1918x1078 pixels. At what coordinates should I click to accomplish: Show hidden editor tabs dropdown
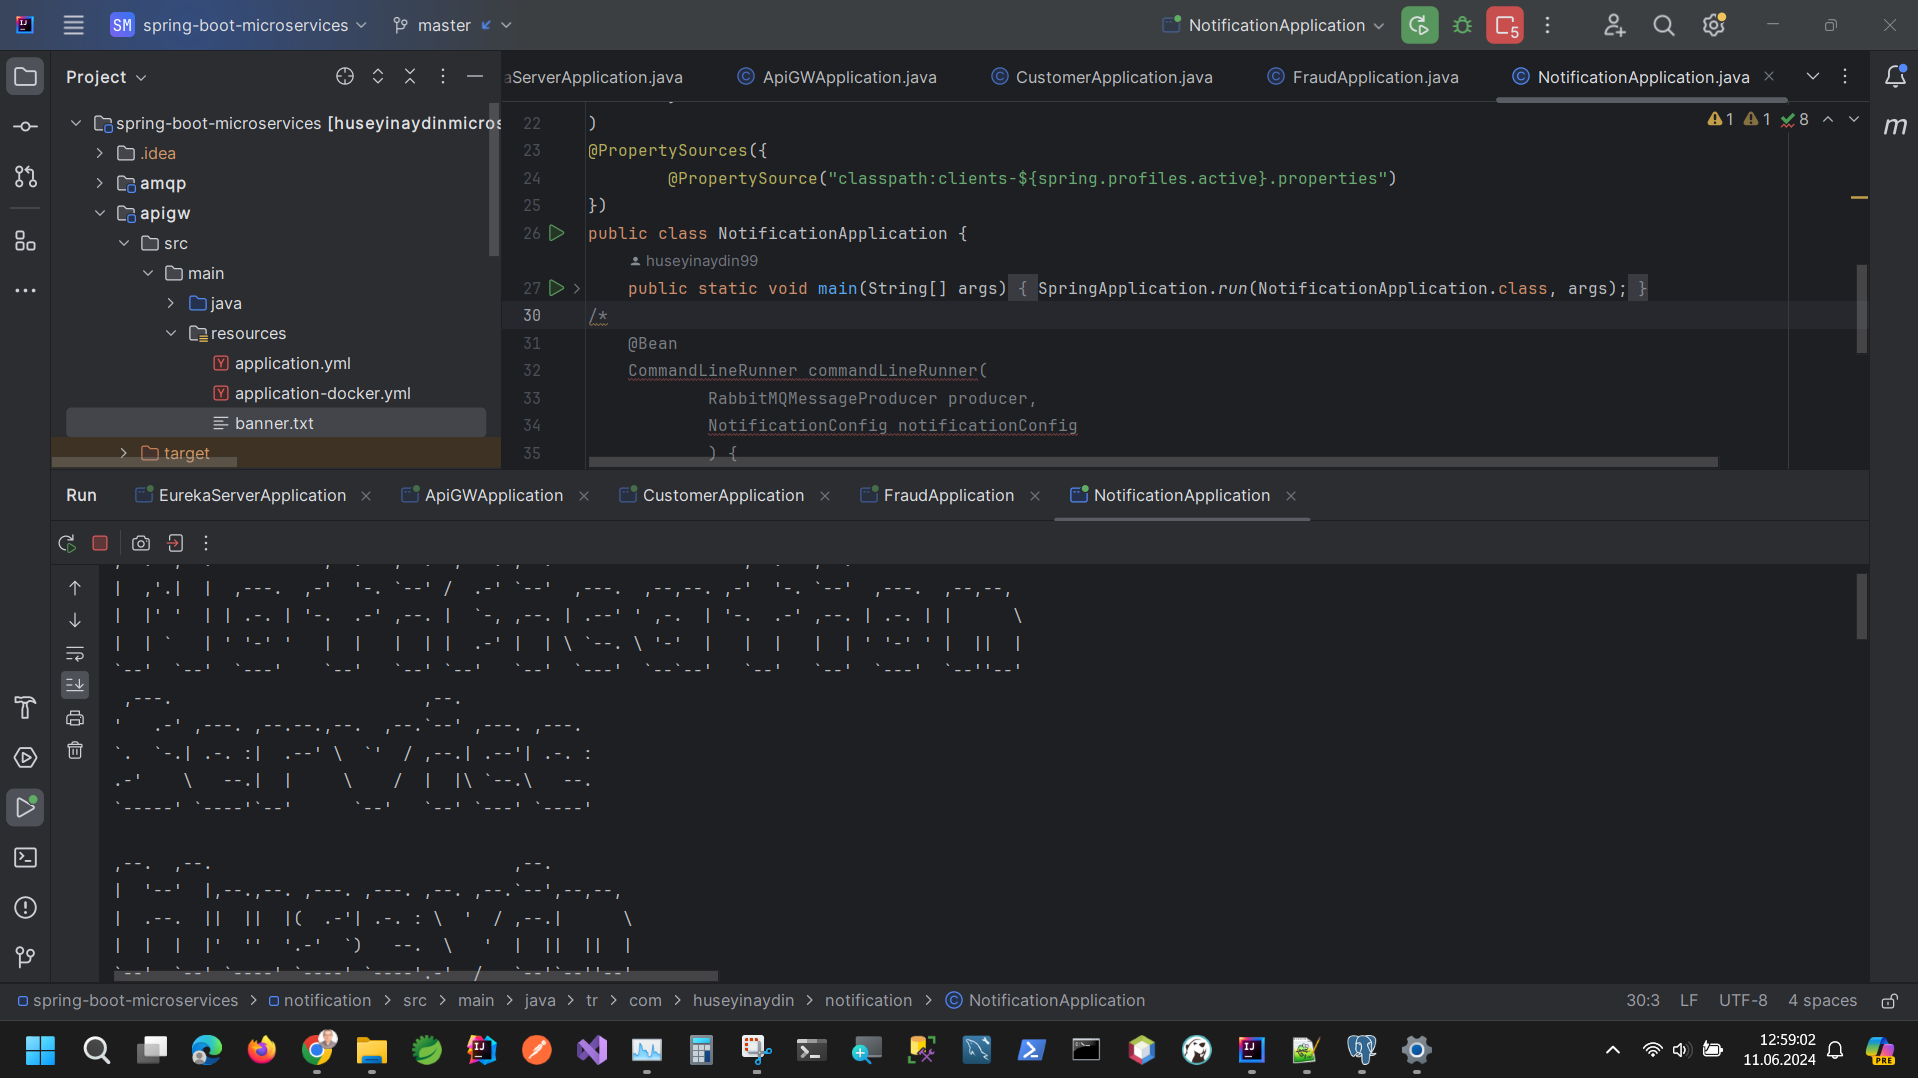pos(1812,76)
